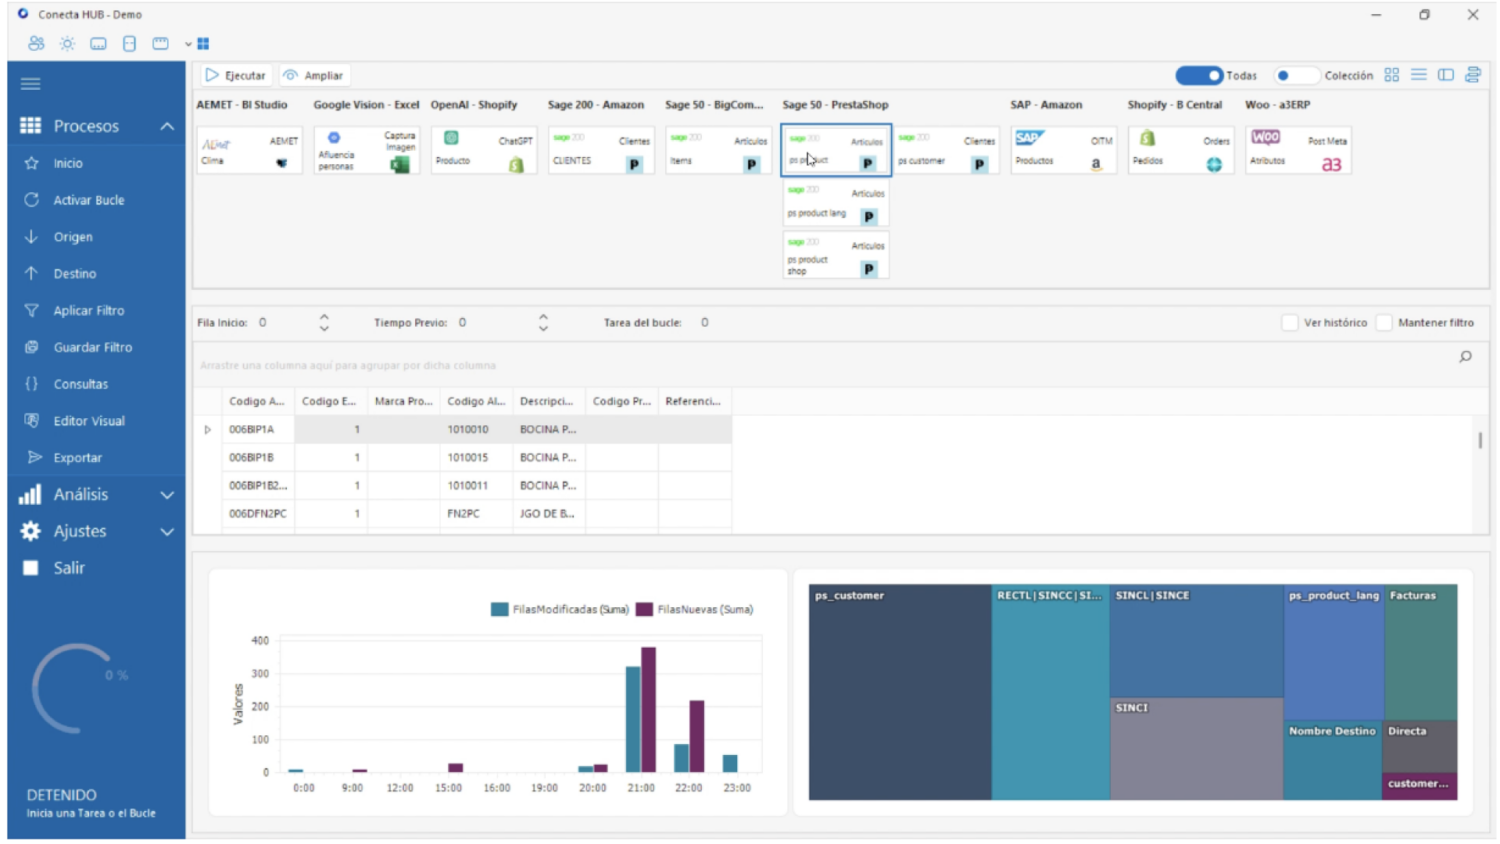Tick the Mantener filtro checkbox
The width and height of the screenshot is (1500, 844).
click(1384, 323)
